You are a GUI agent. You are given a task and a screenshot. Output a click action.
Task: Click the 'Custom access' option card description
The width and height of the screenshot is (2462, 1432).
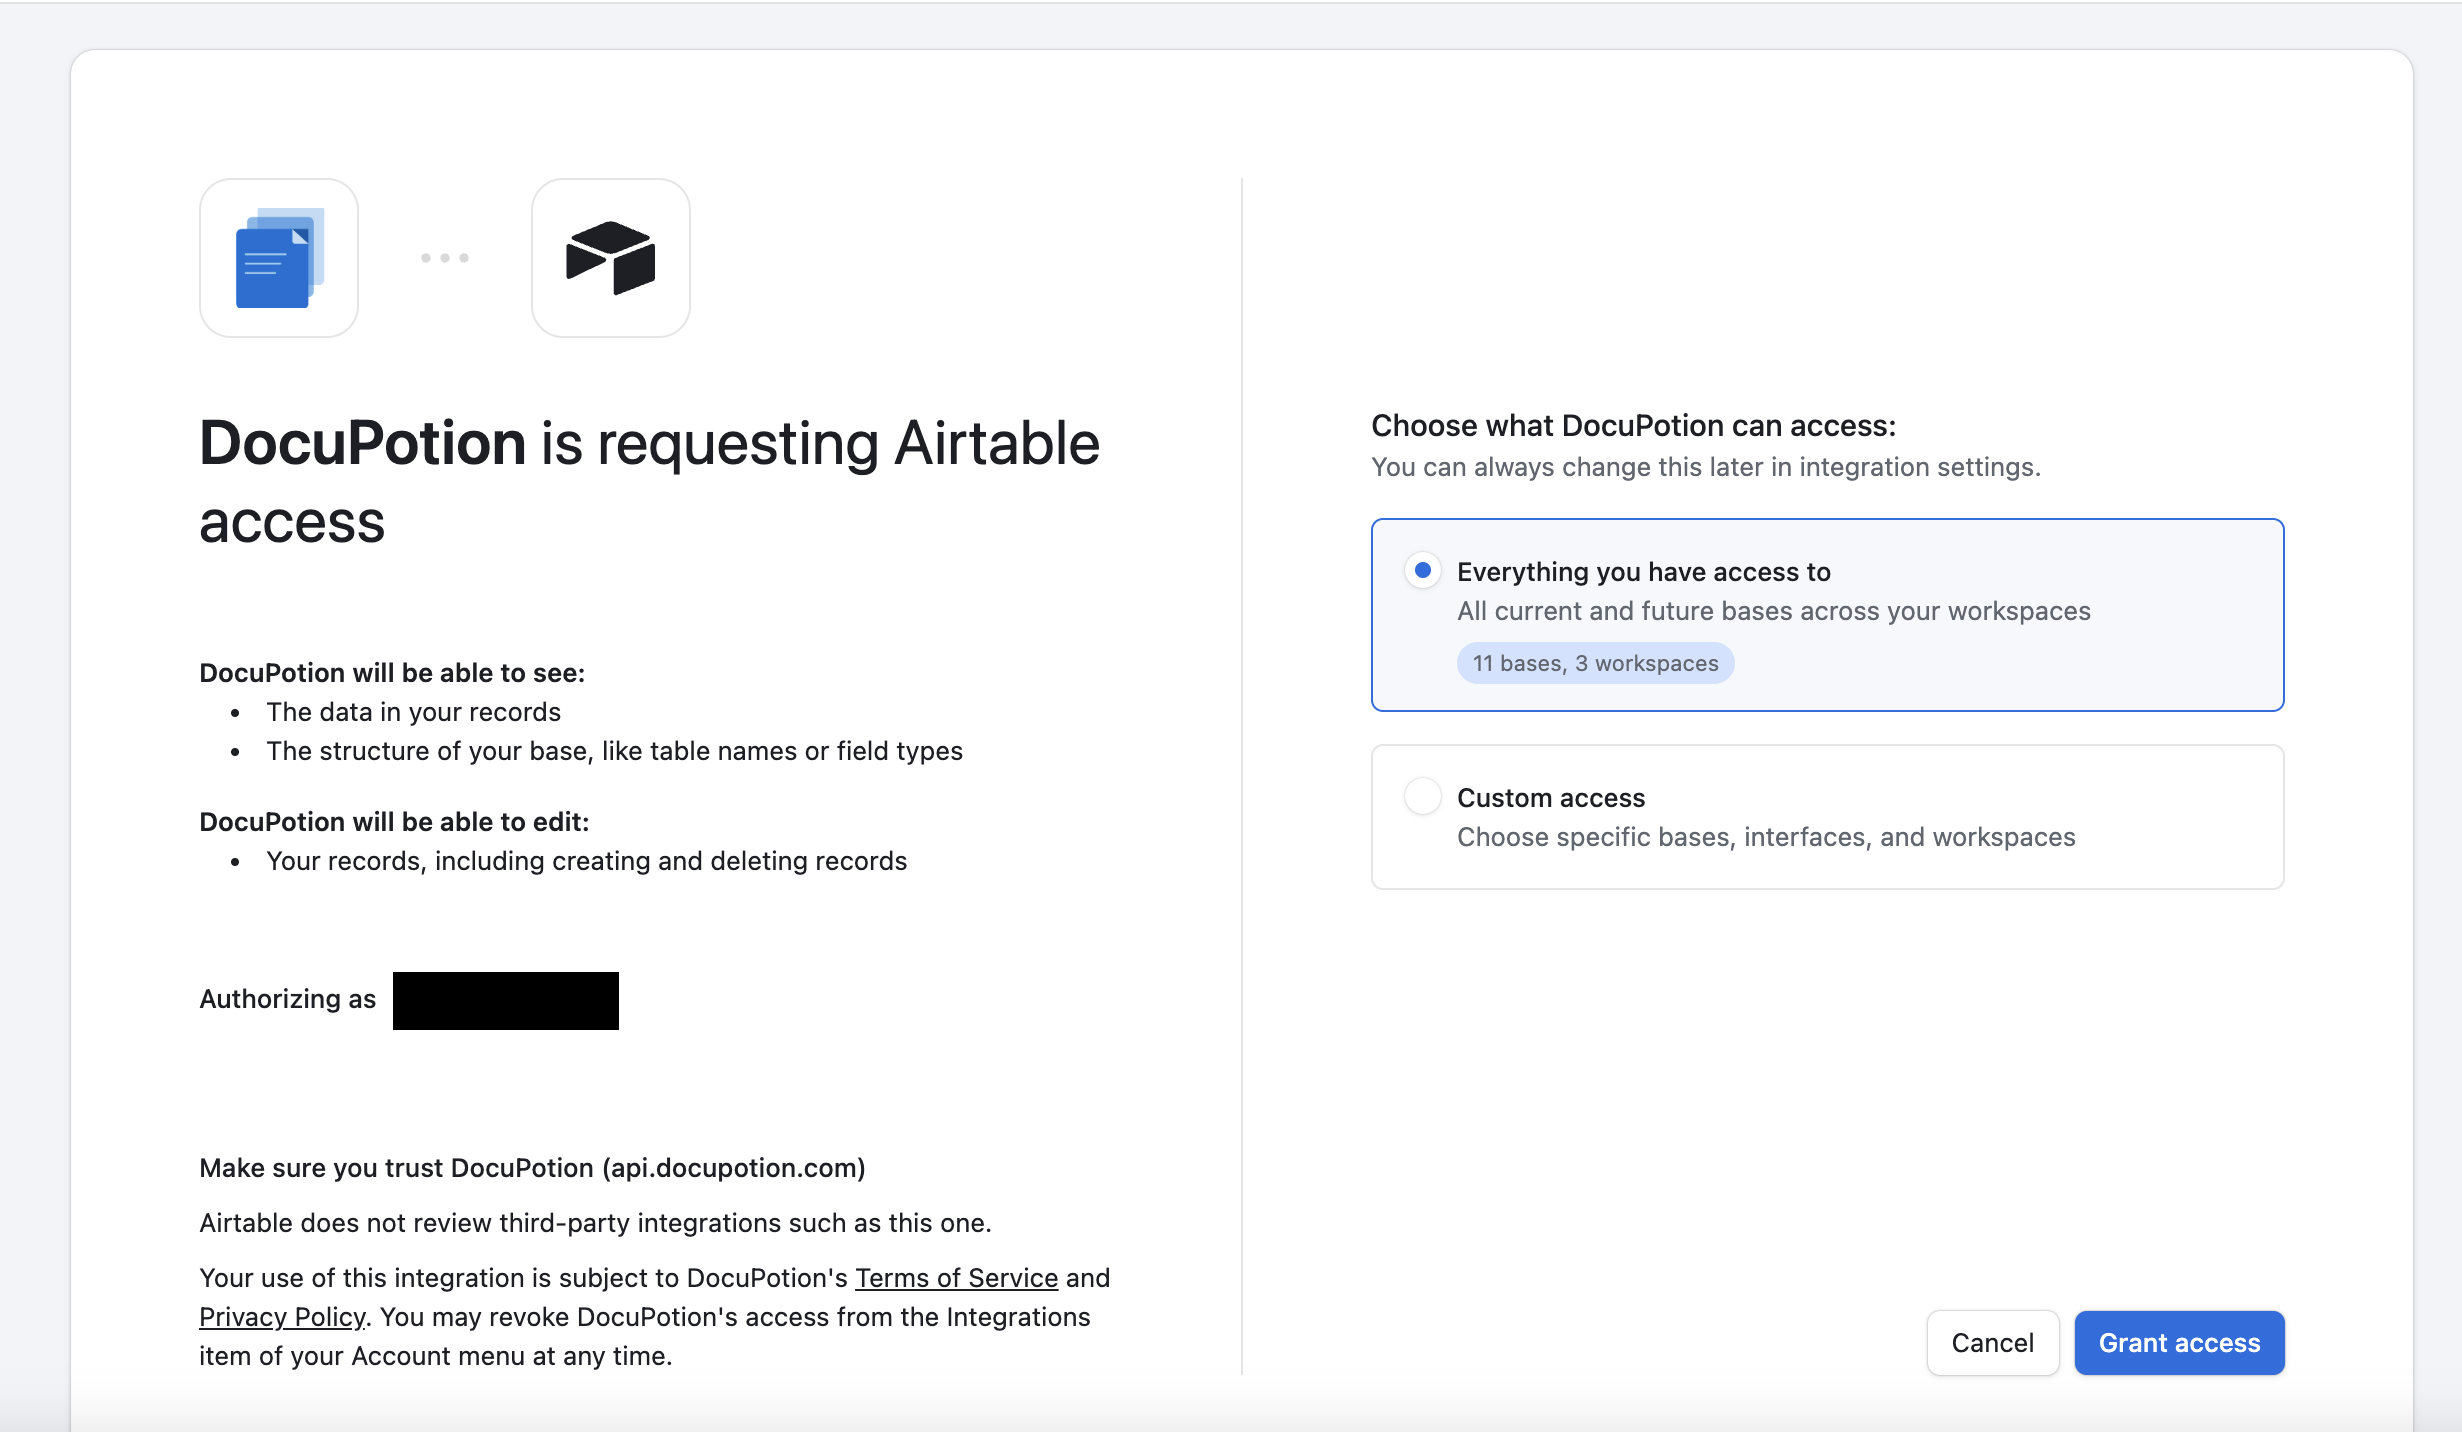pyautogui.click(x=1766, y=837)
